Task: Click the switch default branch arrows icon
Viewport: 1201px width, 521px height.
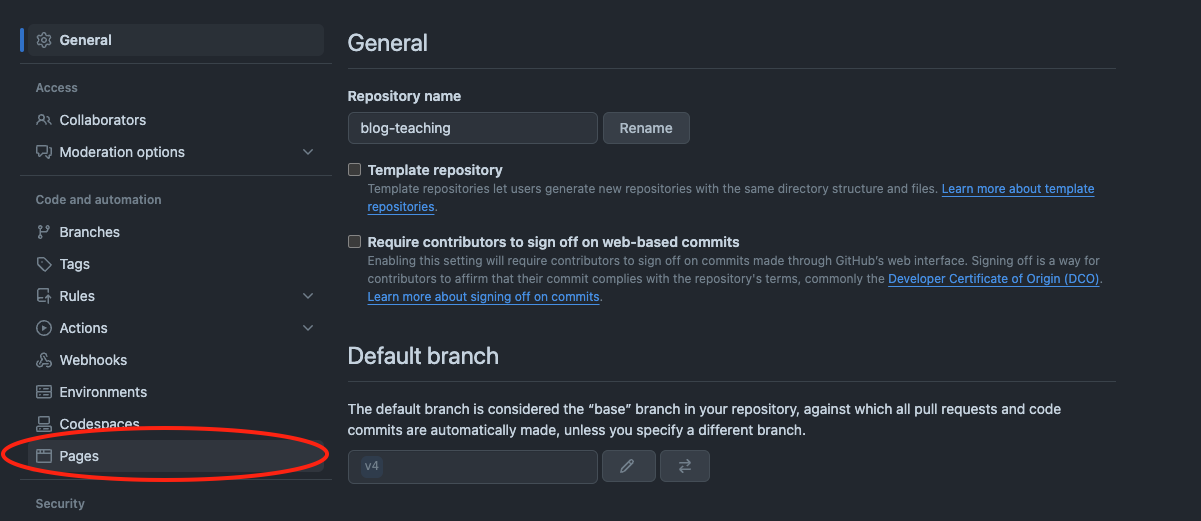Action: tap(685, 466)
